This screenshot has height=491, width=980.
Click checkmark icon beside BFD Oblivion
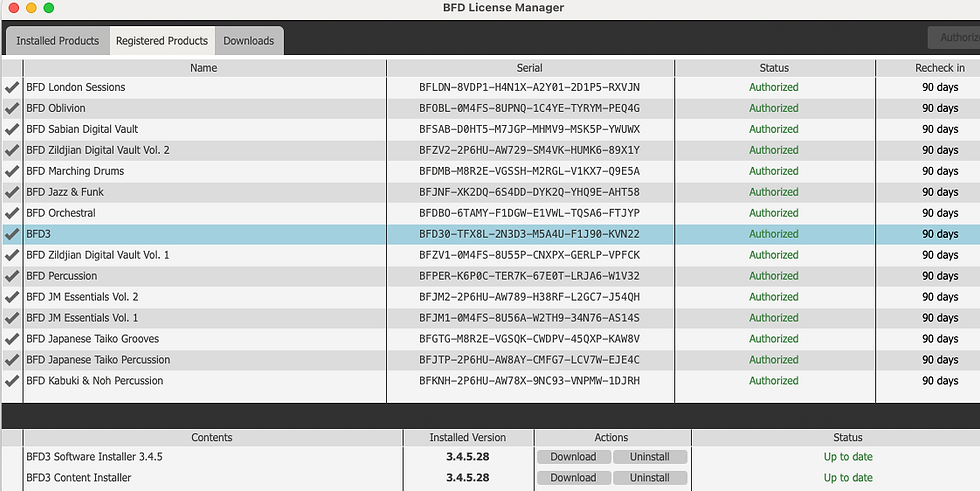11,109
